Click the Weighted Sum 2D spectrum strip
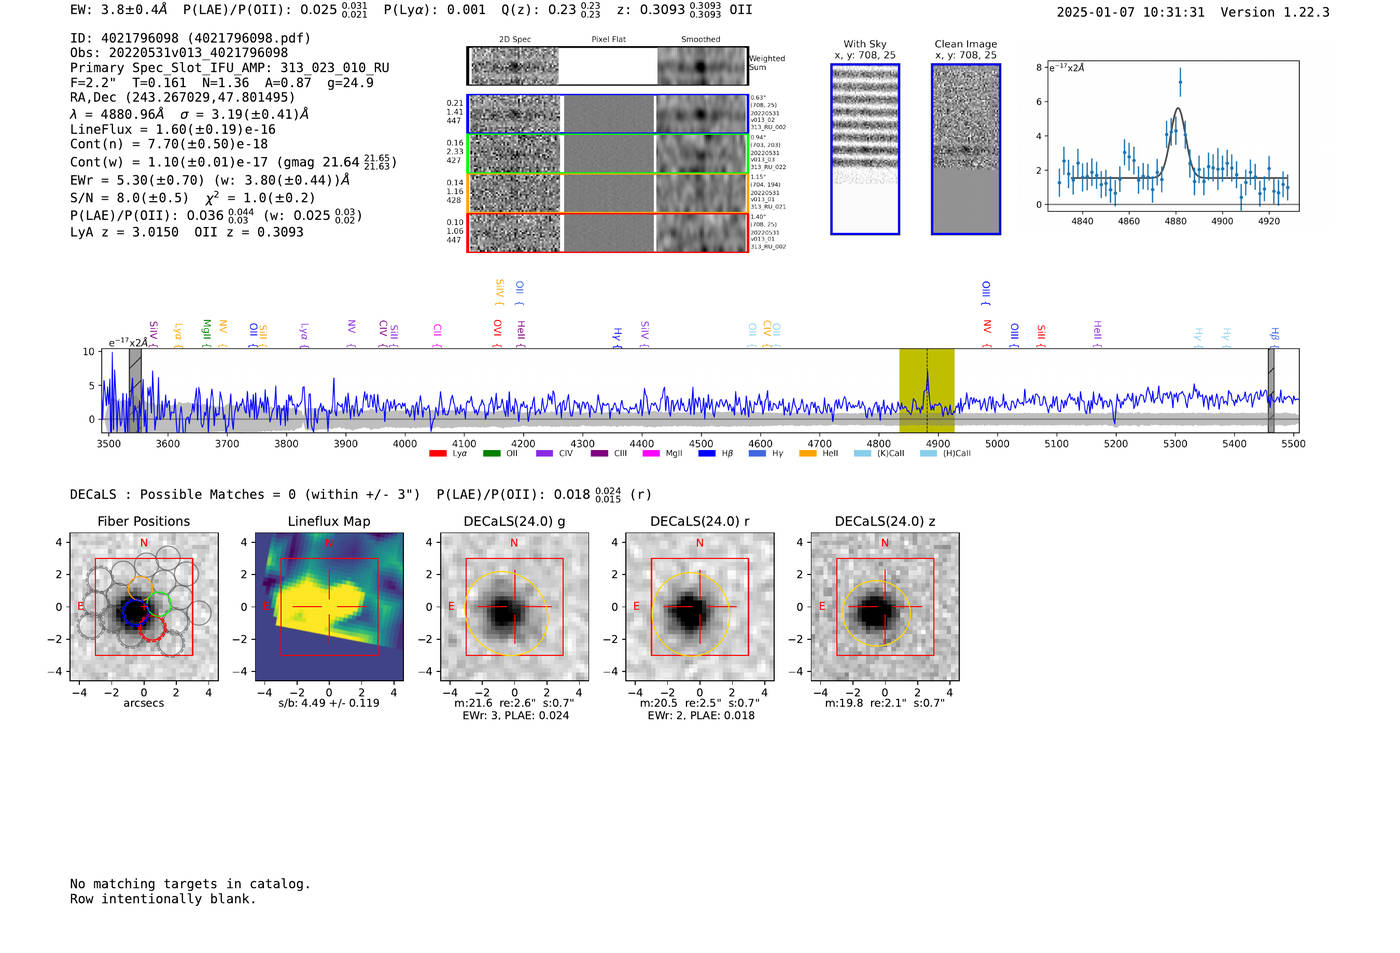 608,66
